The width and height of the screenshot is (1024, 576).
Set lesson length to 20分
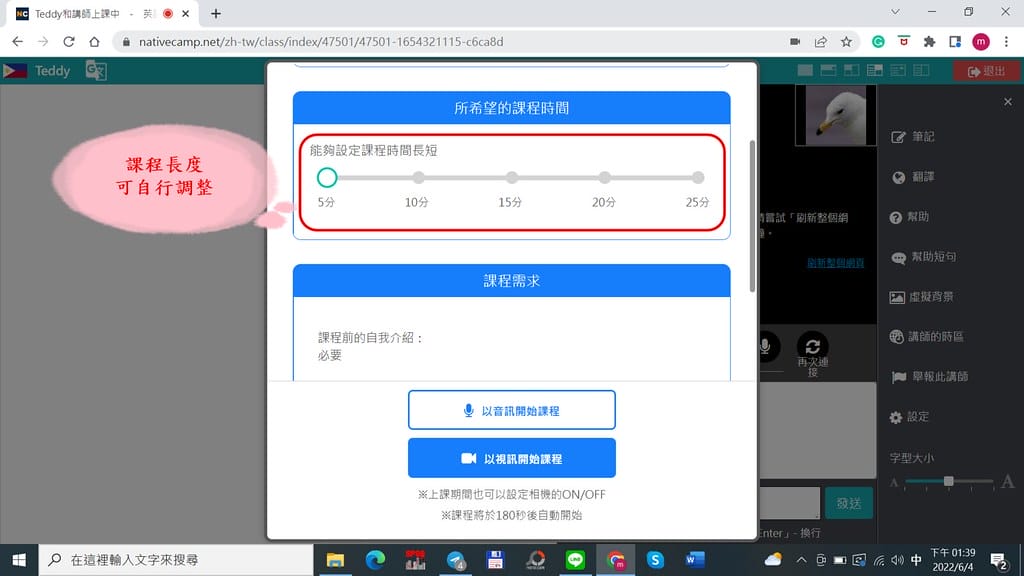point(605,177)
